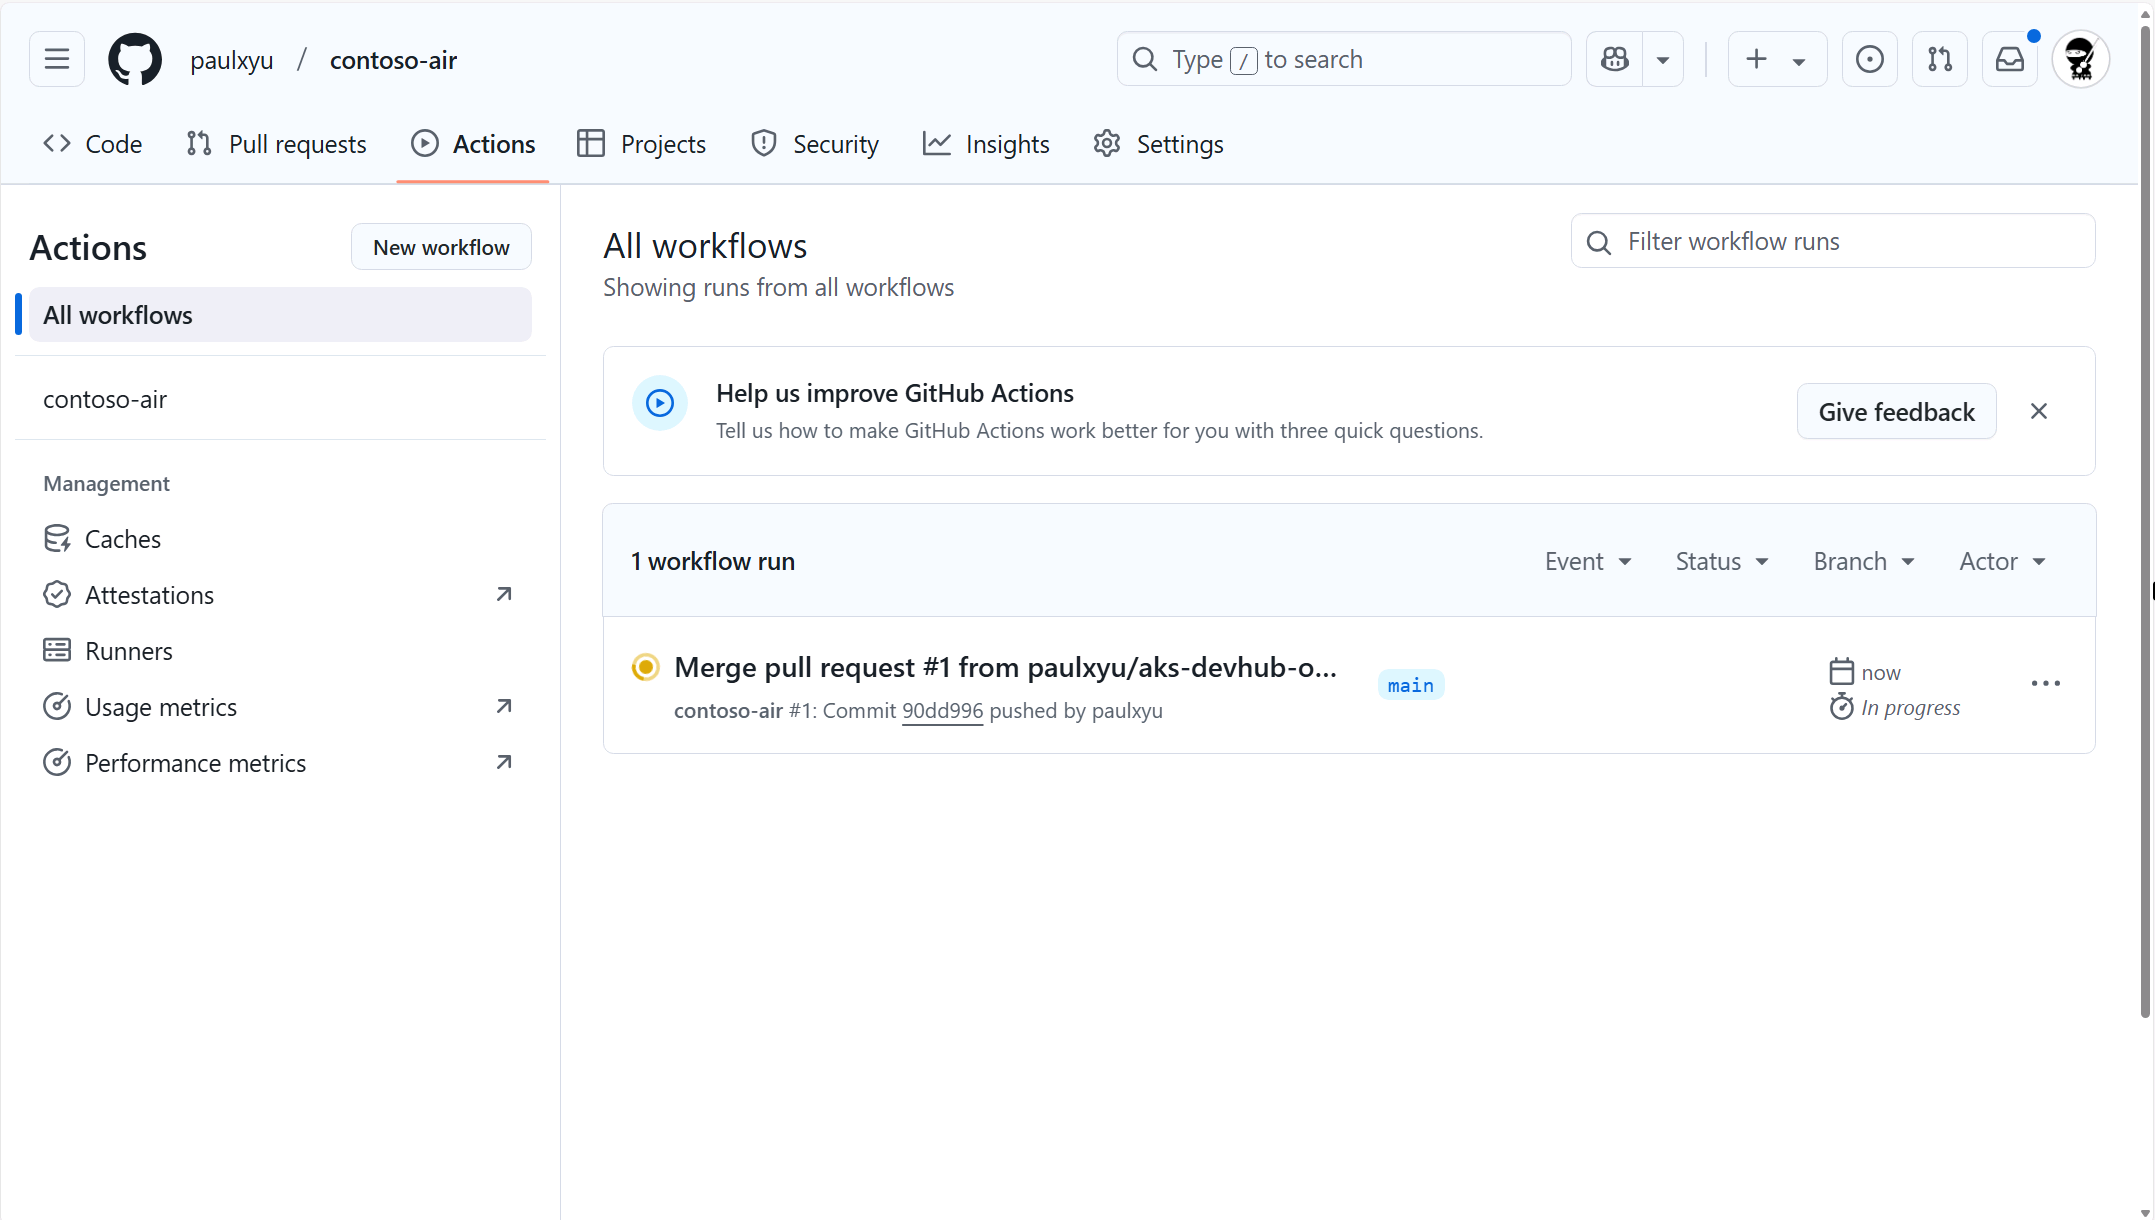
Task: Select the Actions tab
Action: (x=473, y=144)
